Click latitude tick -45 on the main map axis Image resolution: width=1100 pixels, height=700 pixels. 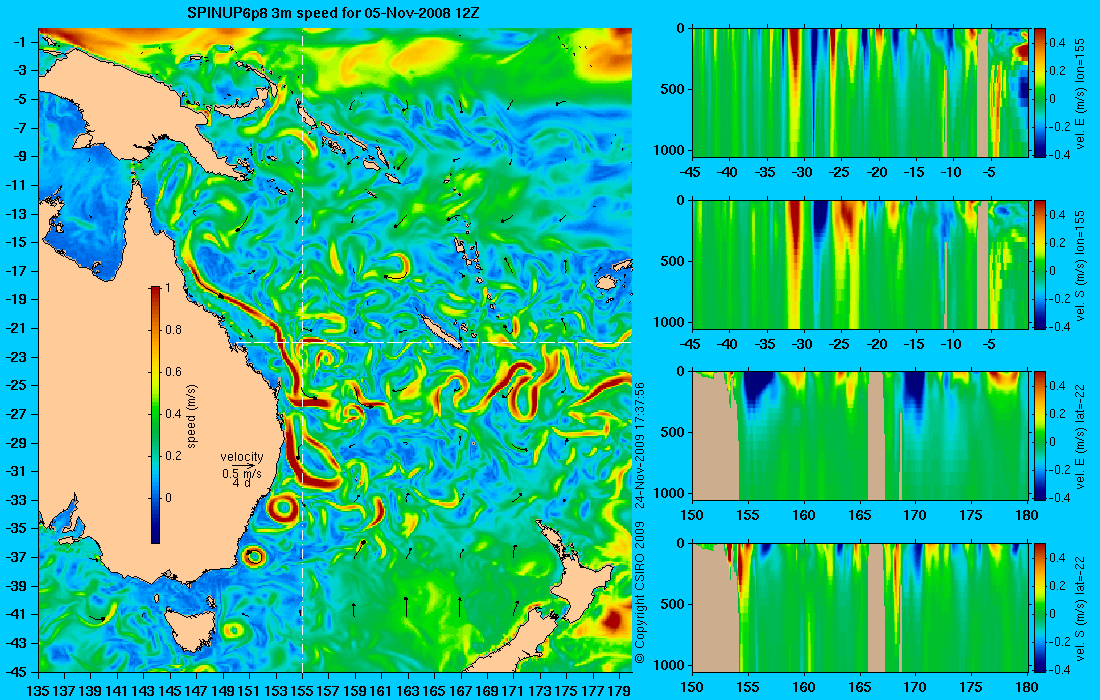[17, 671]
